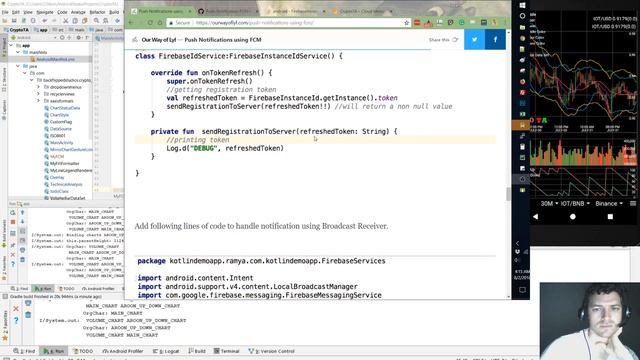Open the Windows Start menu
This screenshot has height=360, width=640.
(522, 5)
